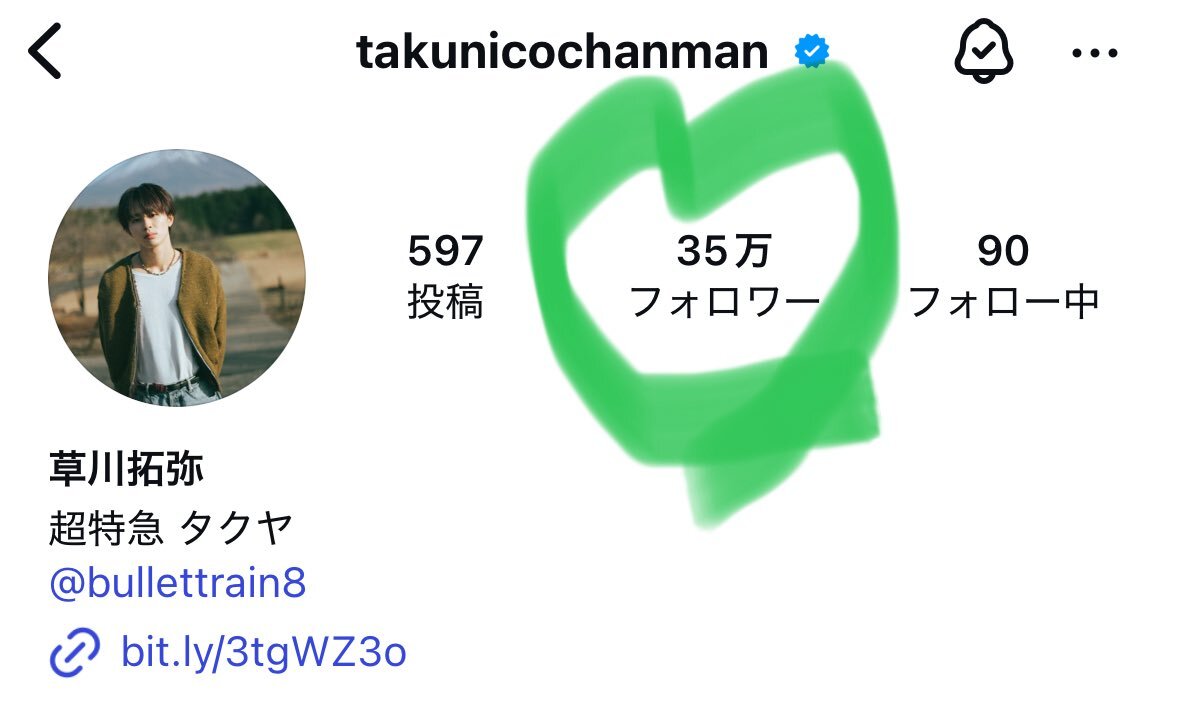1179x720 pixels.
Task: Open the three-dot more options menu
Action: click(1095, 53)
